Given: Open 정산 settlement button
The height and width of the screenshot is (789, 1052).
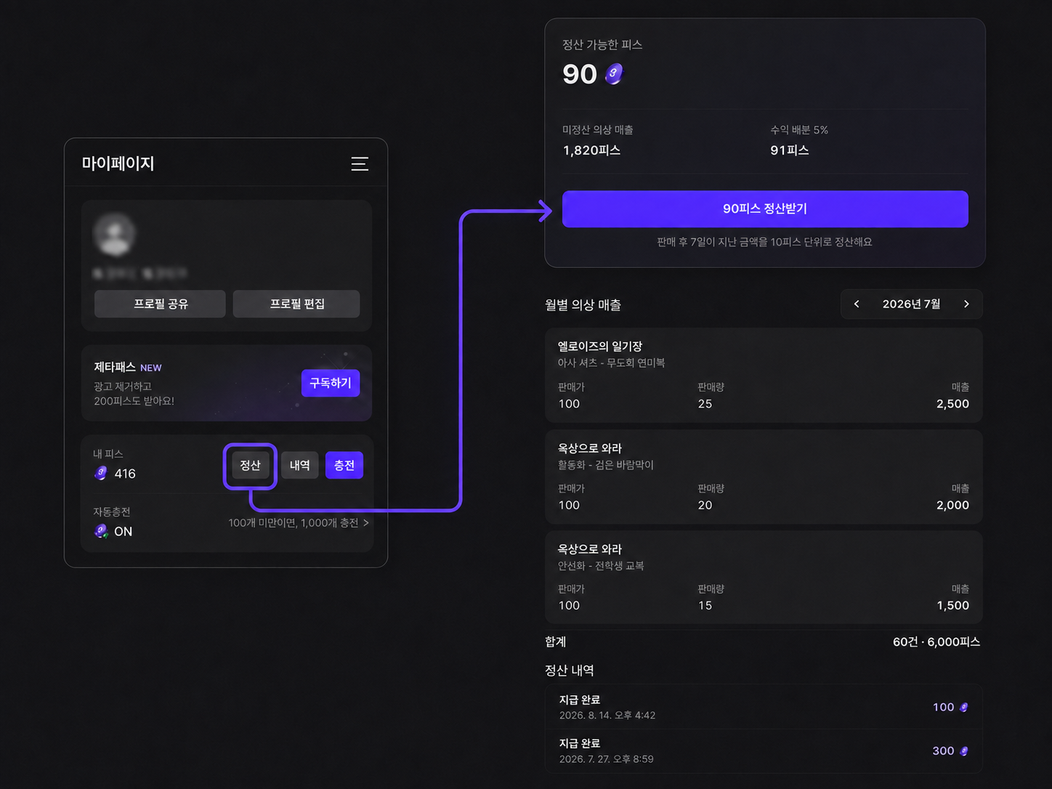Looking at the screenshot, I should (x=250, y=466).
